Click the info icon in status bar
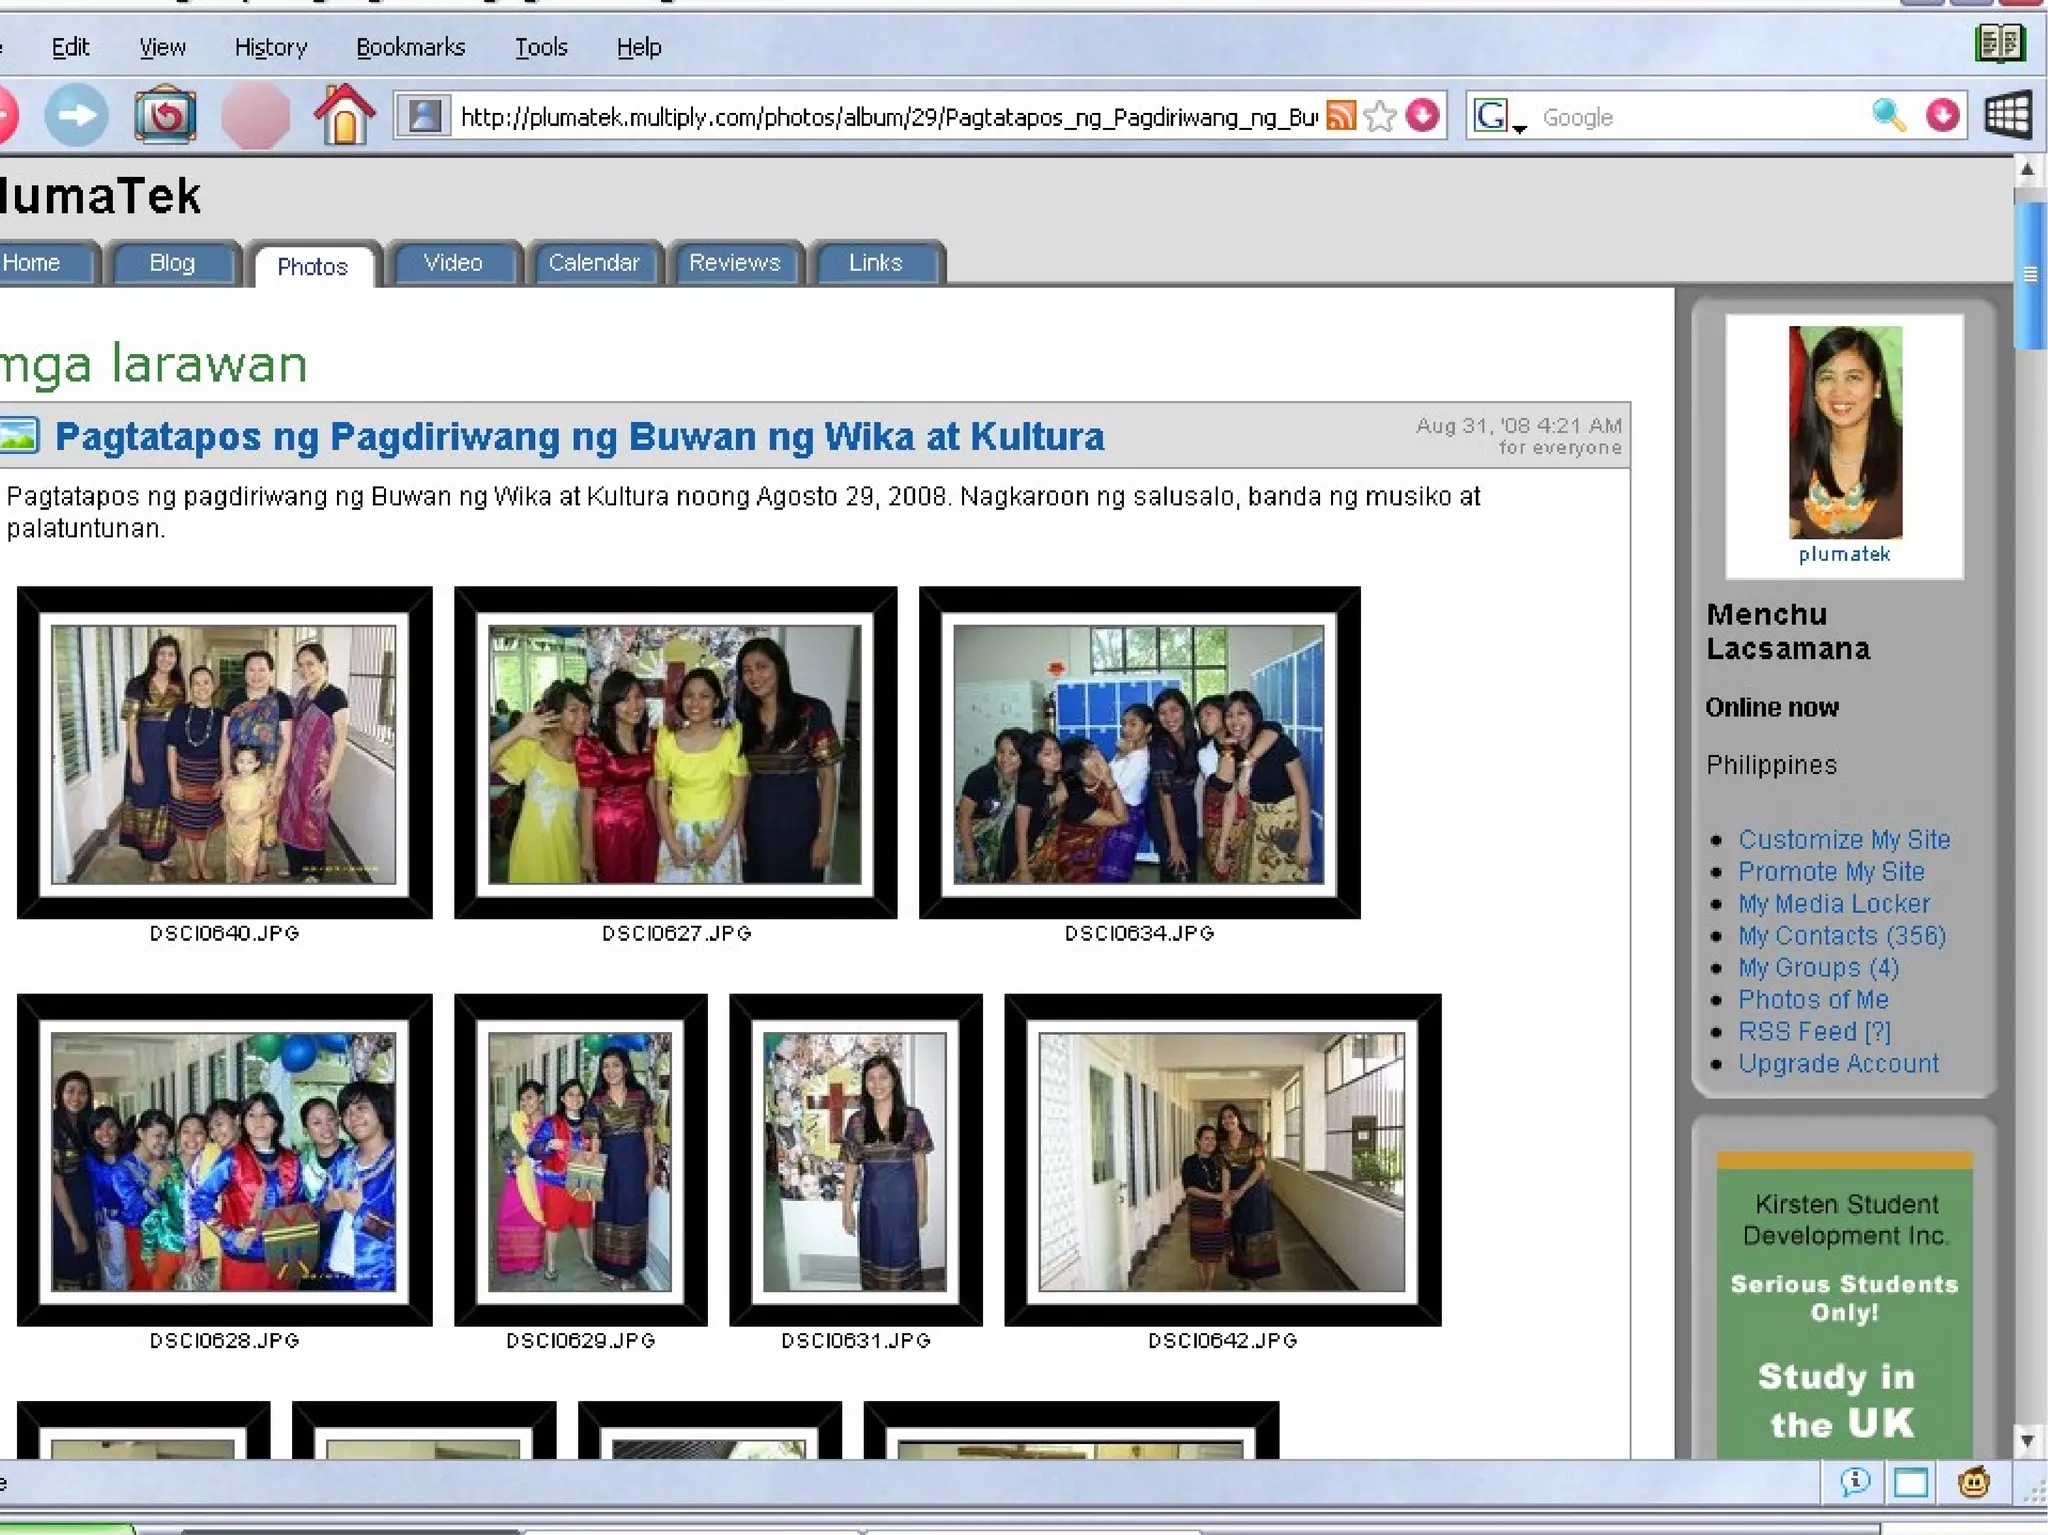Viewport: 2048px width, 1535px height. pyautogui.click(x=1855, y=1482)
